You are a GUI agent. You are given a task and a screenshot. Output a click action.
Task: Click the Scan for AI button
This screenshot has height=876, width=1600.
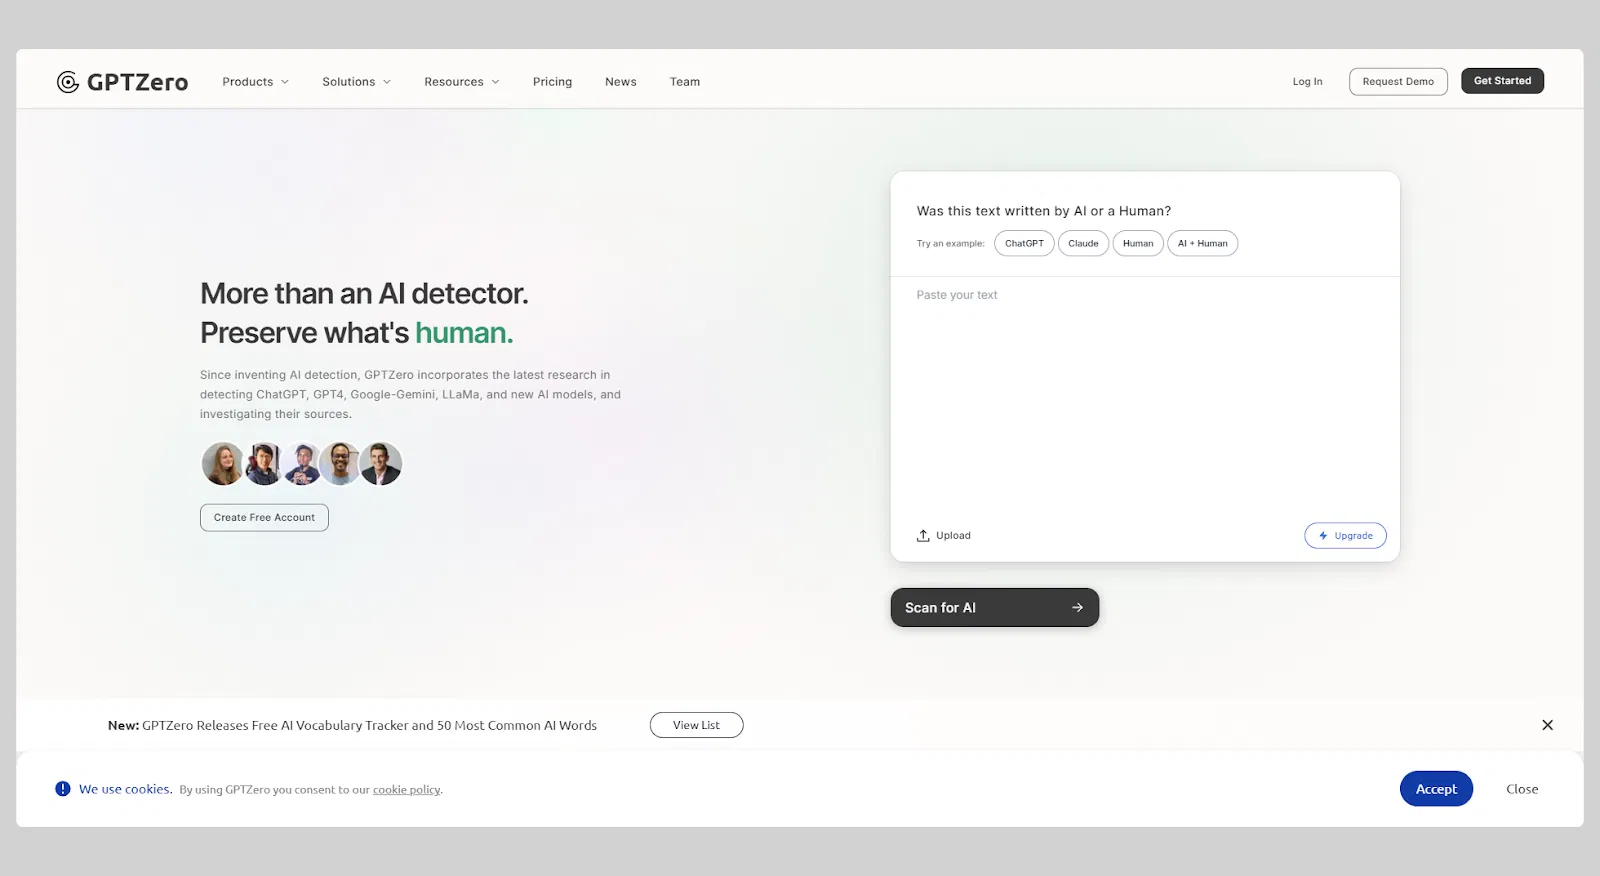click(x=995, y=608)
